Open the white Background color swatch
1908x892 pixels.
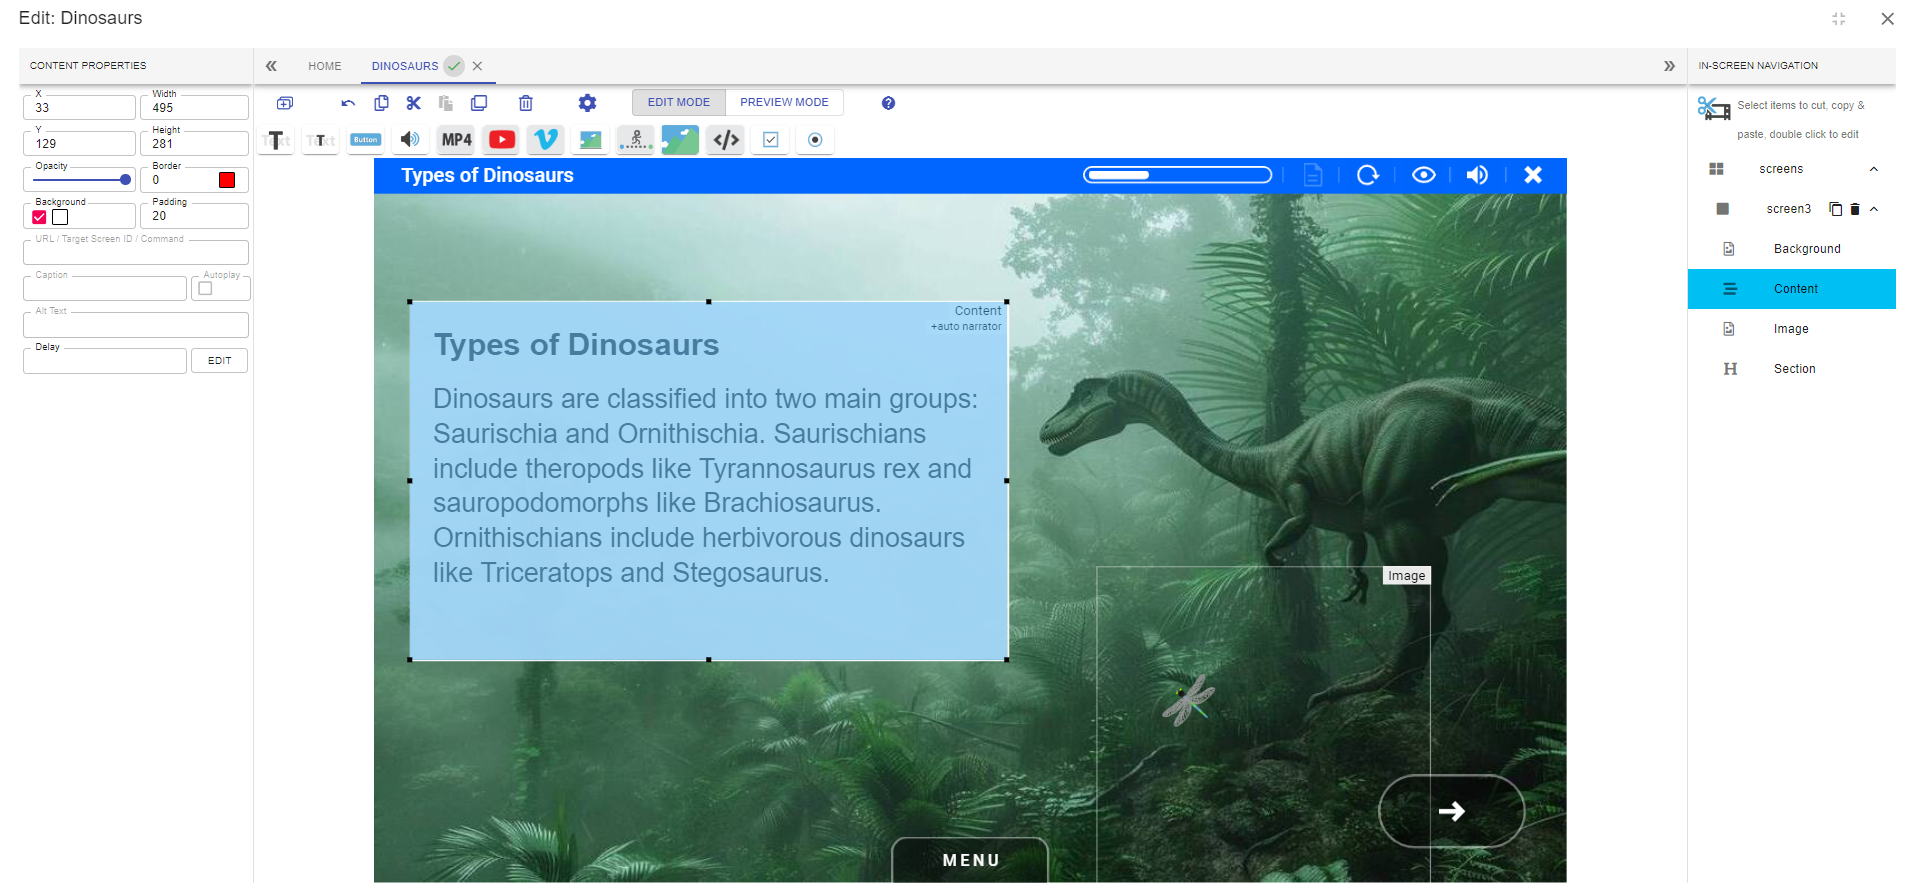click(60, 217)
